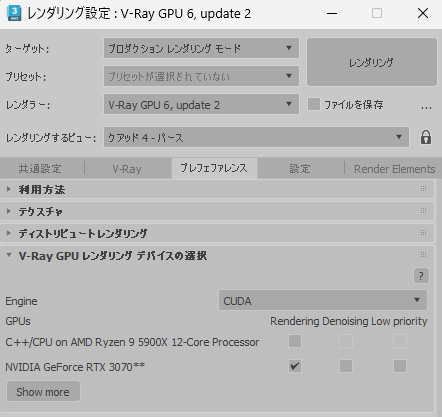Image resolution: width=442 pixels, height=417 pixels.
Task: Click the Show more button
Action: coord(43,392)
